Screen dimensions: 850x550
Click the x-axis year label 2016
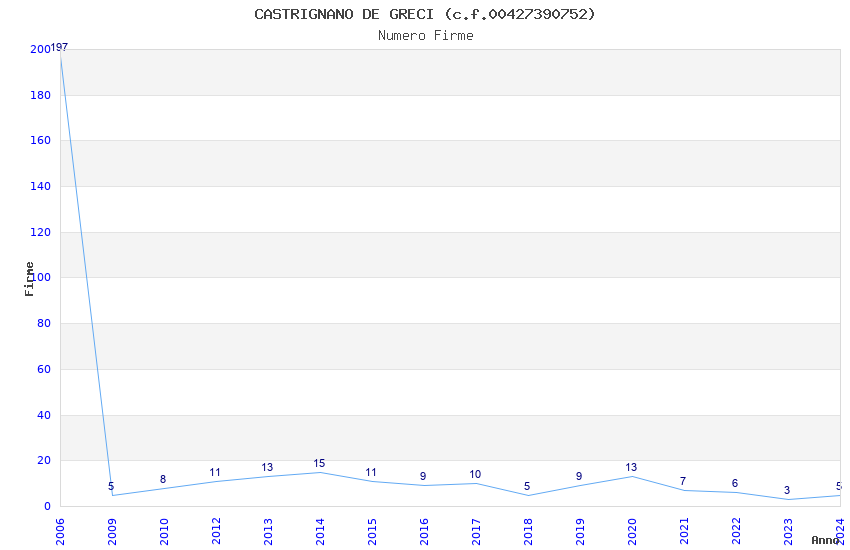424,531
